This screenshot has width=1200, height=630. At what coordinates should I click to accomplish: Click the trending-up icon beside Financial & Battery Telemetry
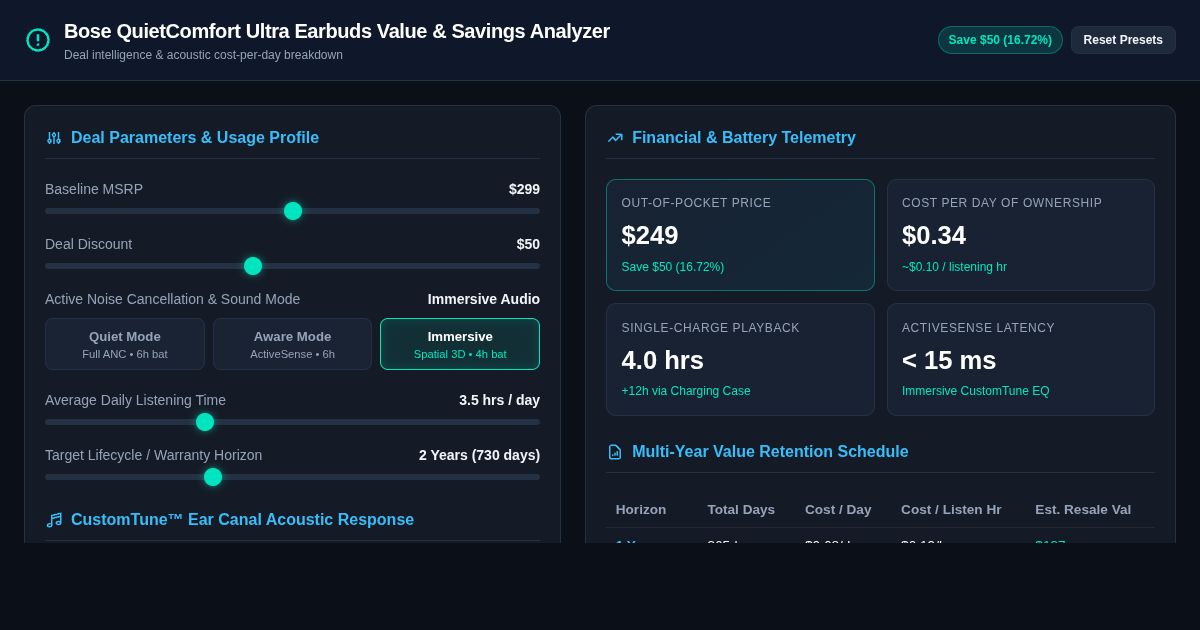point(615,138)
